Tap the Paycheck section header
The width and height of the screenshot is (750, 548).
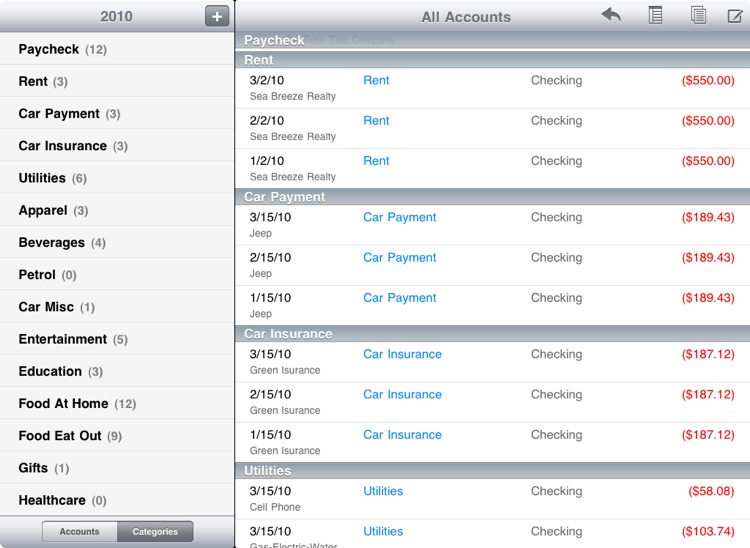tap(493, 40)
